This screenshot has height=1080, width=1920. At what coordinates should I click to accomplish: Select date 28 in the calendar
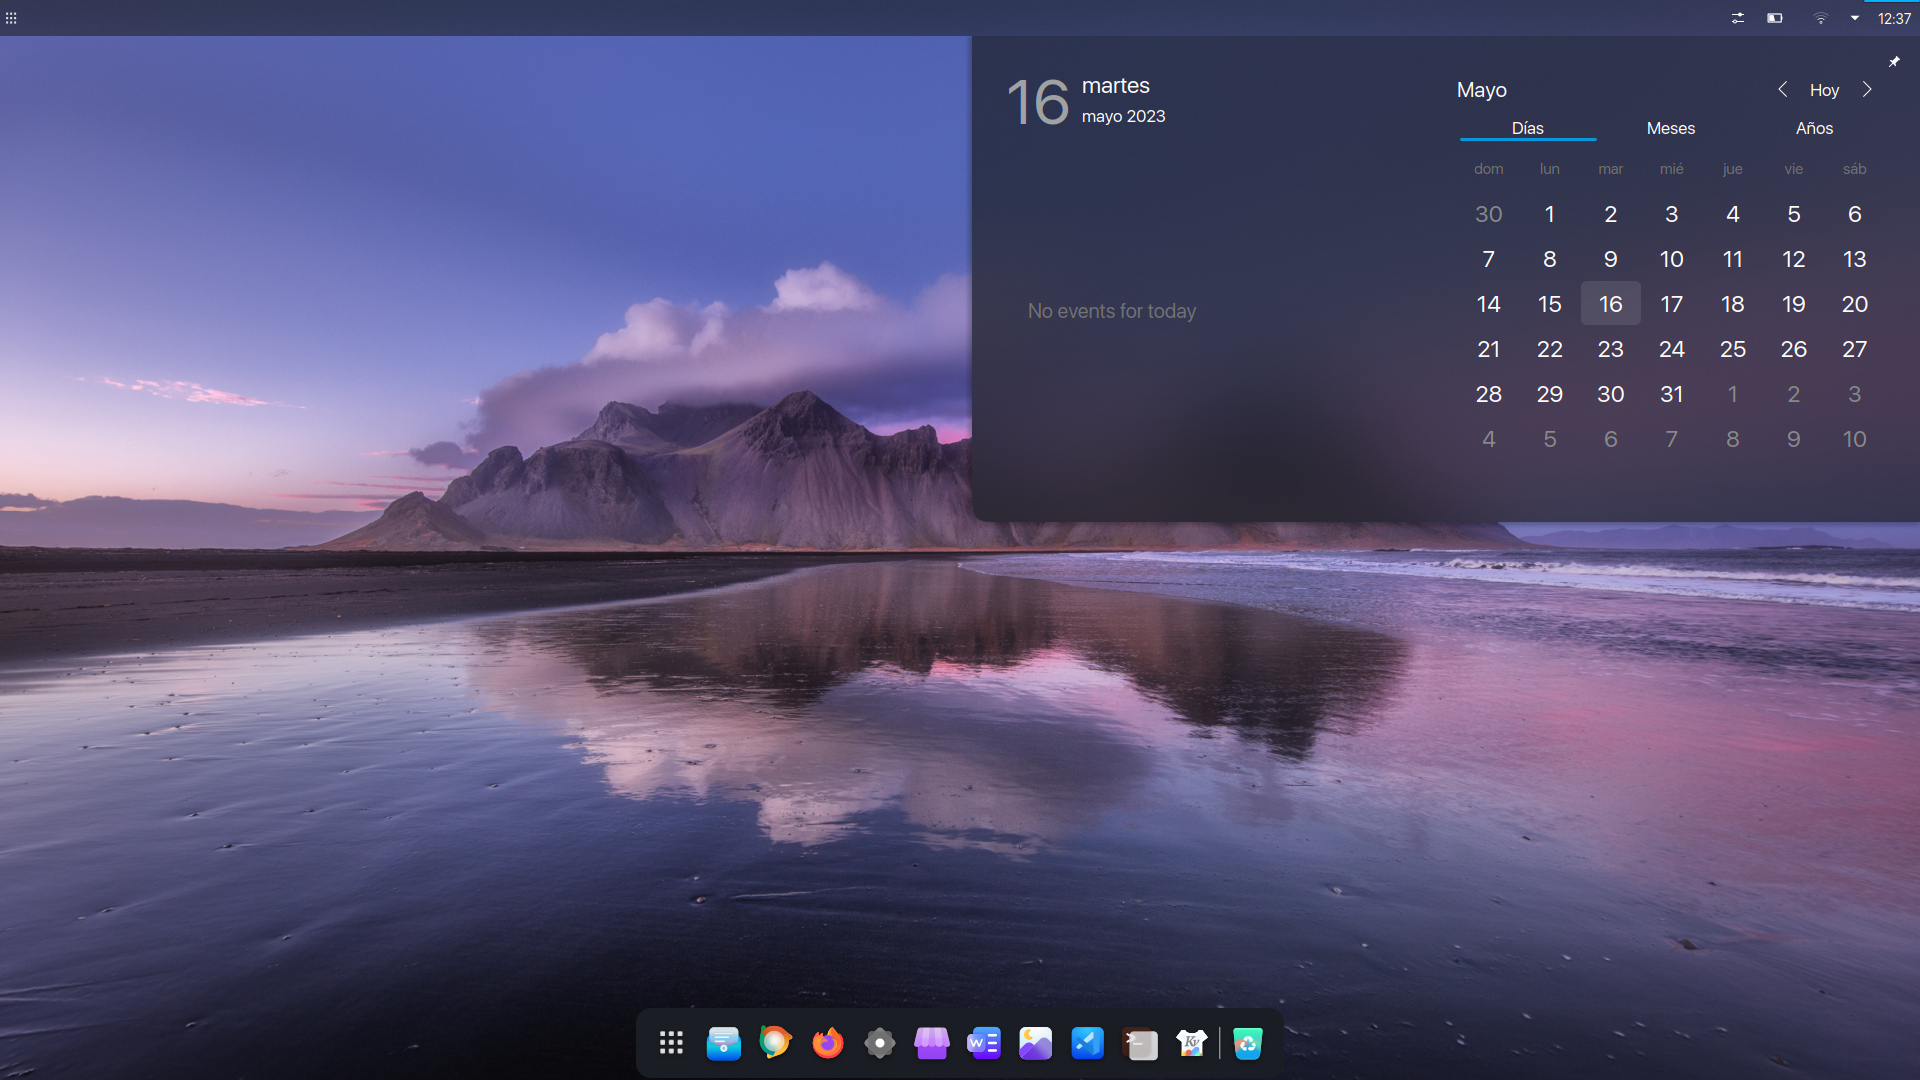1488,394
